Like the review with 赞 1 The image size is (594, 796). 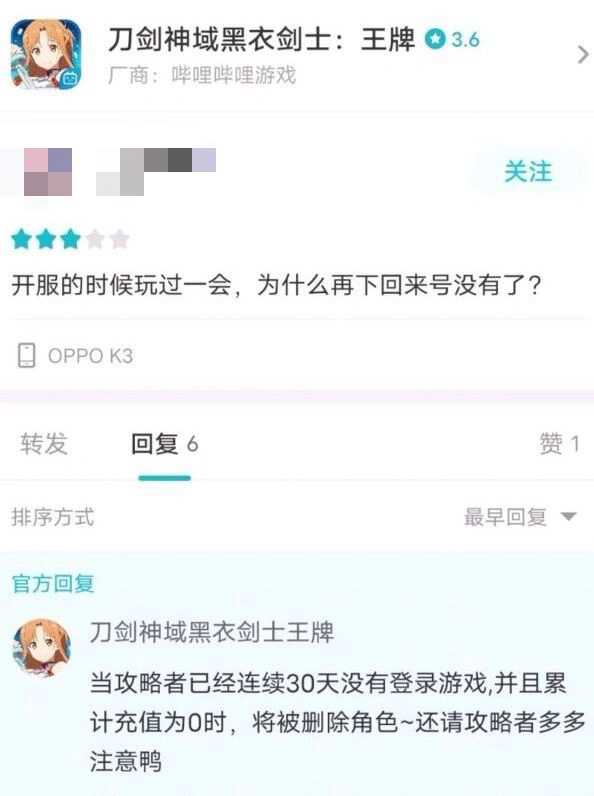559,444
